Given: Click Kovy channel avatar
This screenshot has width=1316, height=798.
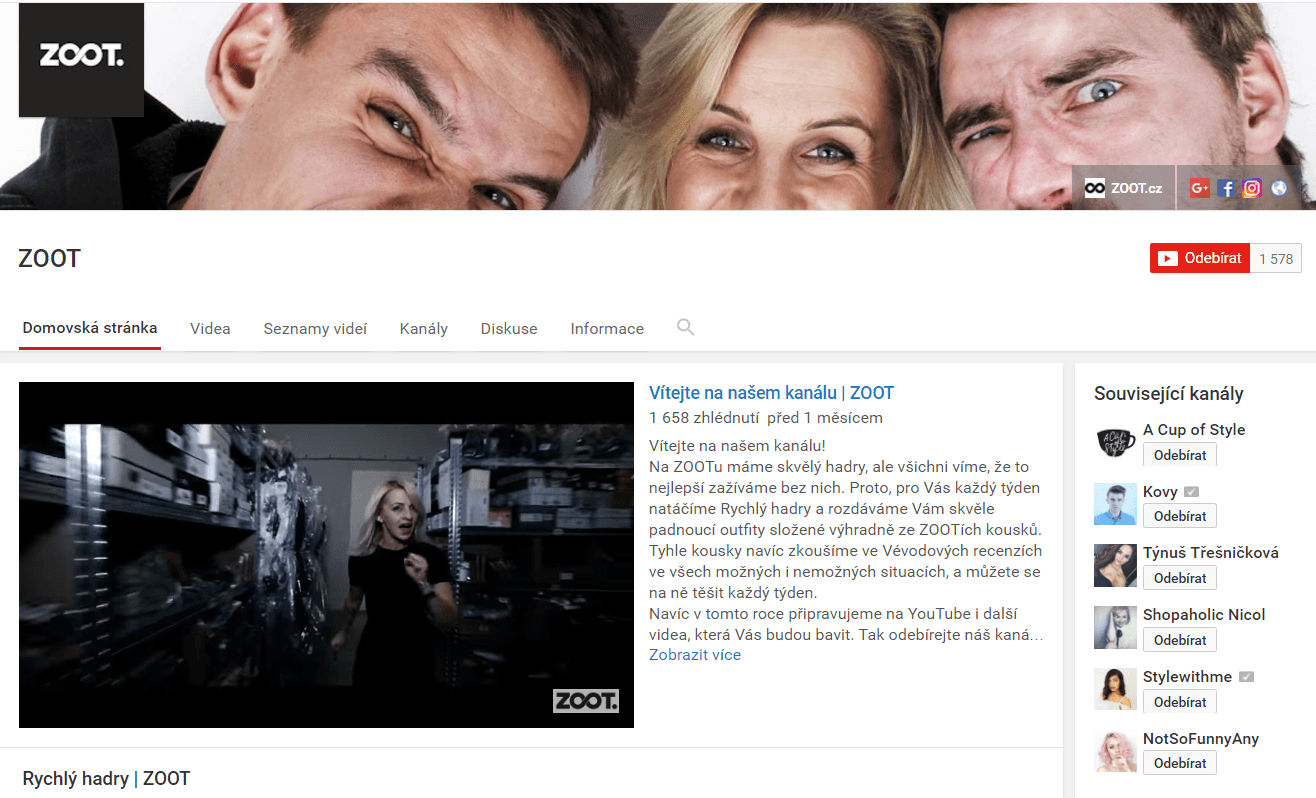Looking at the screenshot, I should click(x=1115, y=504).
